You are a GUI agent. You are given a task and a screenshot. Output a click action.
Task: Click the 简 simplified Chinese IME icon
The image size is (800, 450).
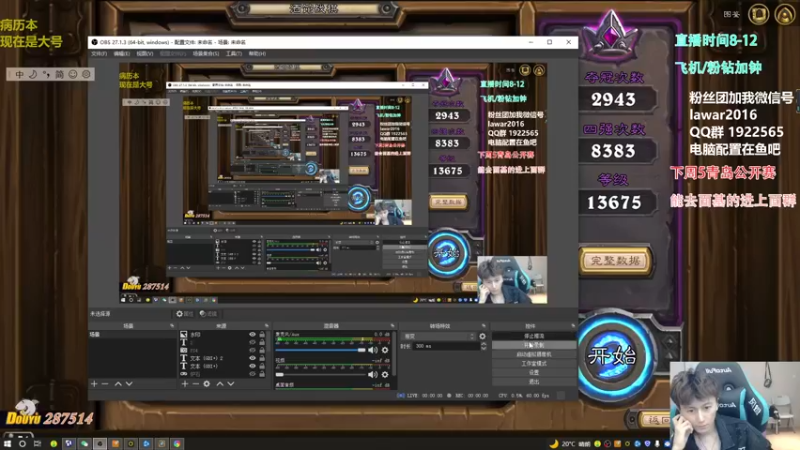tap(59, 74)
